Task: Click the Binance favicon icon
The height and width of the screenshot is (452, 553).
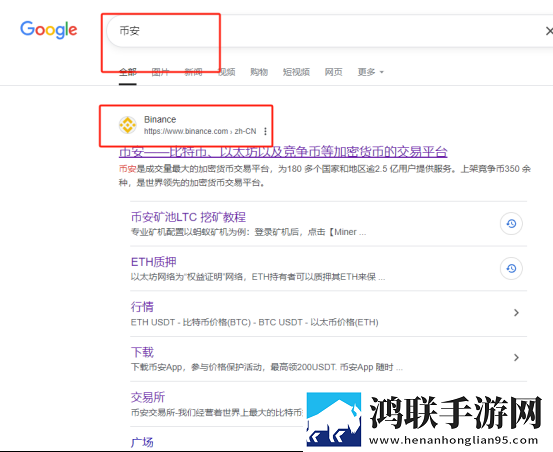Action: (x=127, y=125)
